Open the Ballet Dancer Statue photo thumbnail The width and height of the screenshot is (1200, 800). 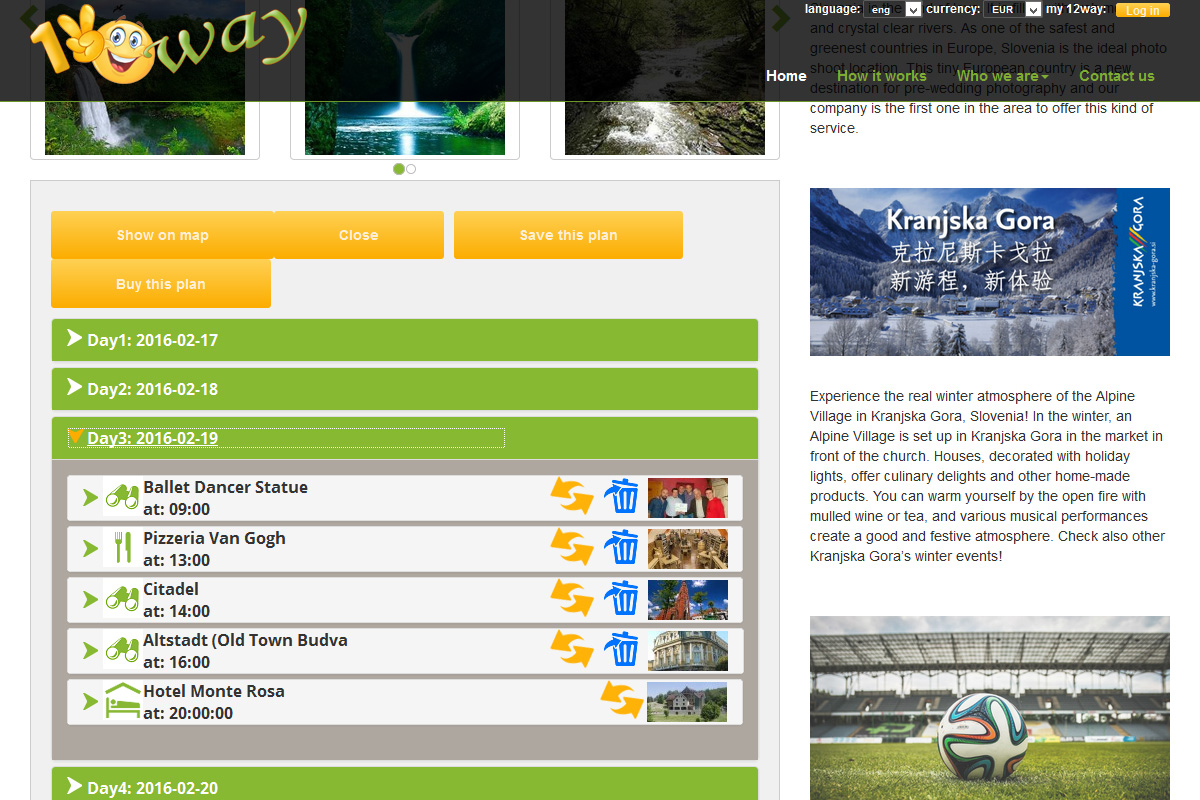[x=688, y=497]
